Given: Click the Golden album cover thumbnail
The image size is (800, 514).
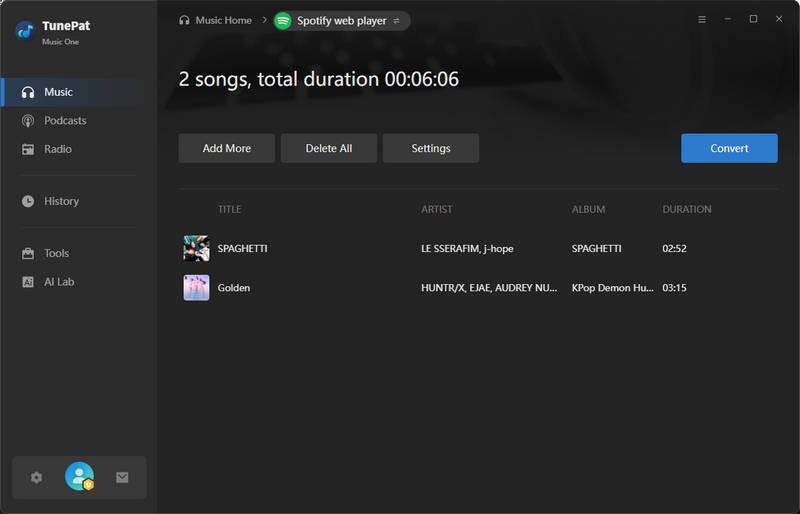Looking at the screenshot, I should (196, 288).
